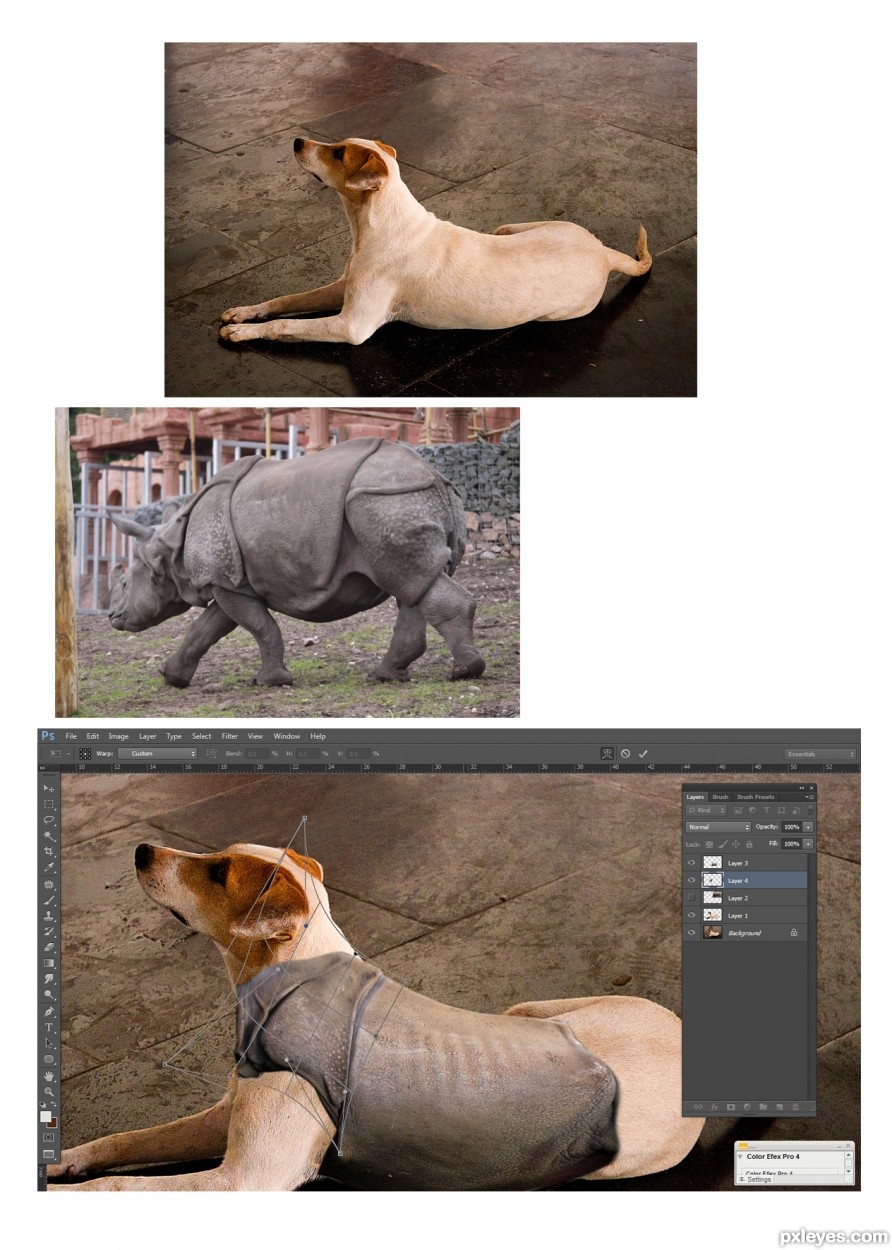Click the Background layer thumbnail
Viewport: 892px width, 1250px height.
713,933
